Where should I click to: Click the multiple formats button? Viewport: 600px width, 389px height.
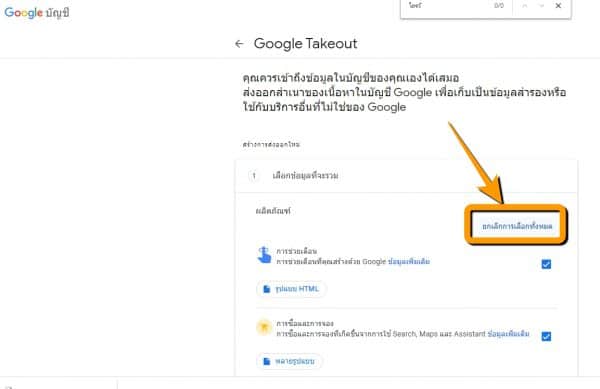[289, 361]
